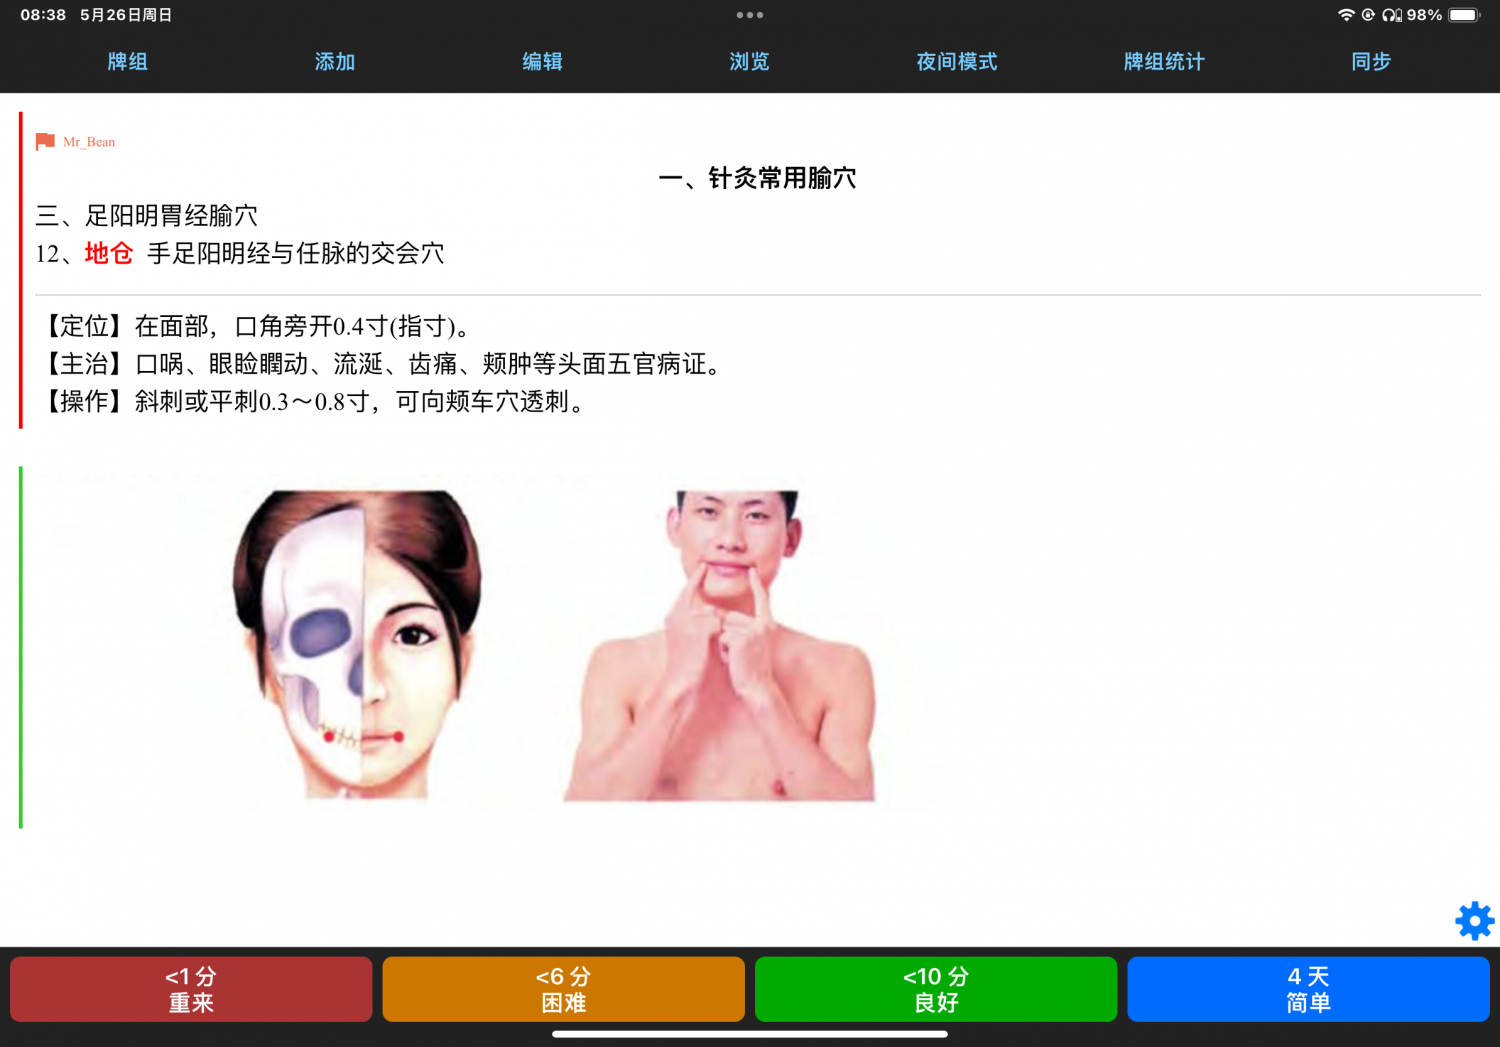Rate card as 重来 (<1 分)
This screenshot has height=1047, width=1500.
(x=191, y=989)
